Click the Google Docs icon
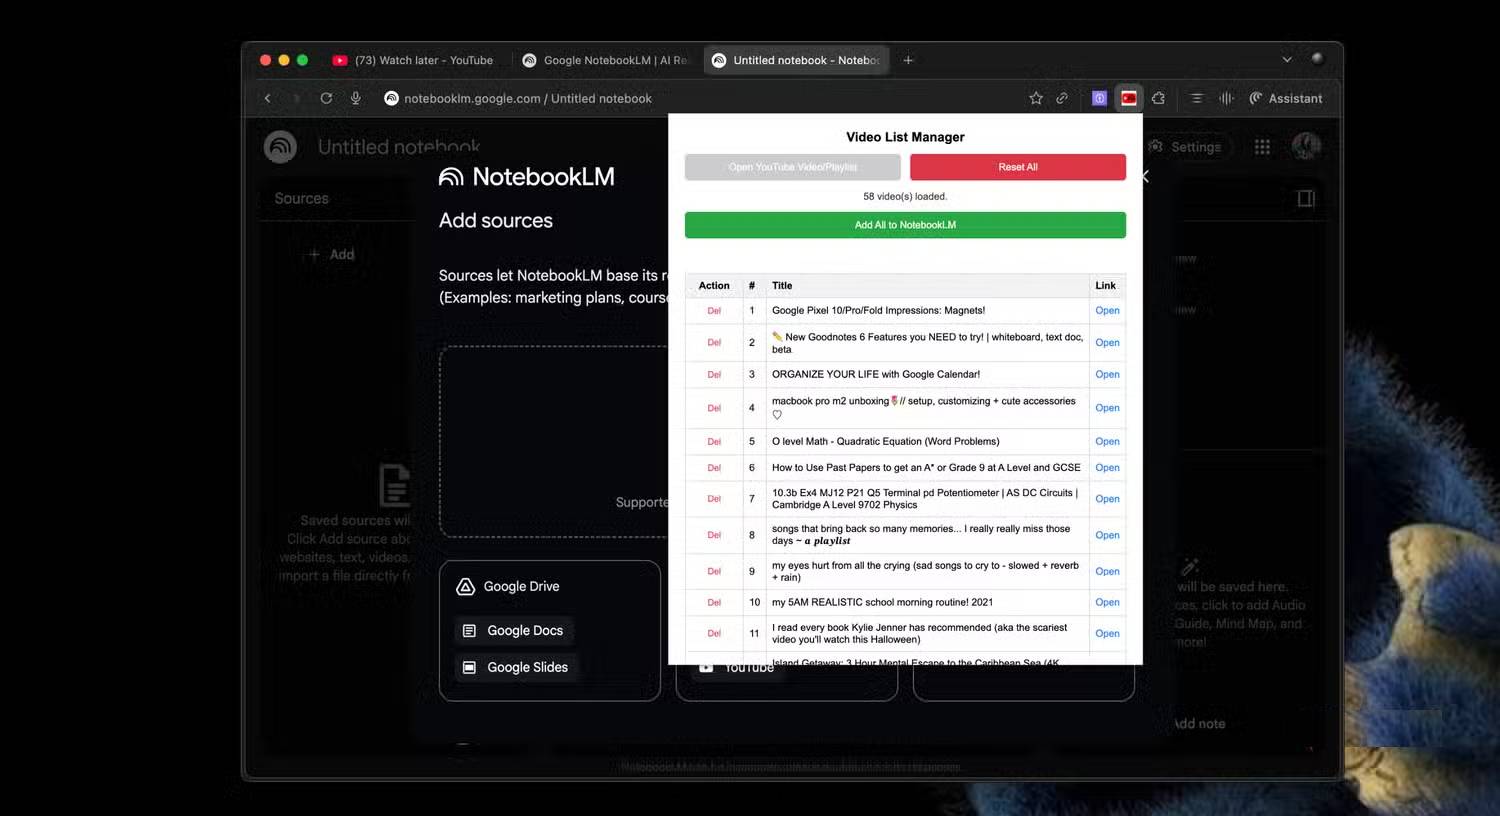 [x=469, y=631]
